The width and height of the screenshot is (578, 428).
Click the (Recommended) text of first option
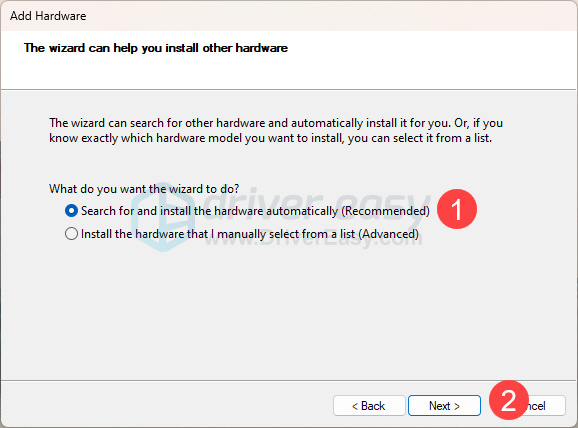(385, 211)
